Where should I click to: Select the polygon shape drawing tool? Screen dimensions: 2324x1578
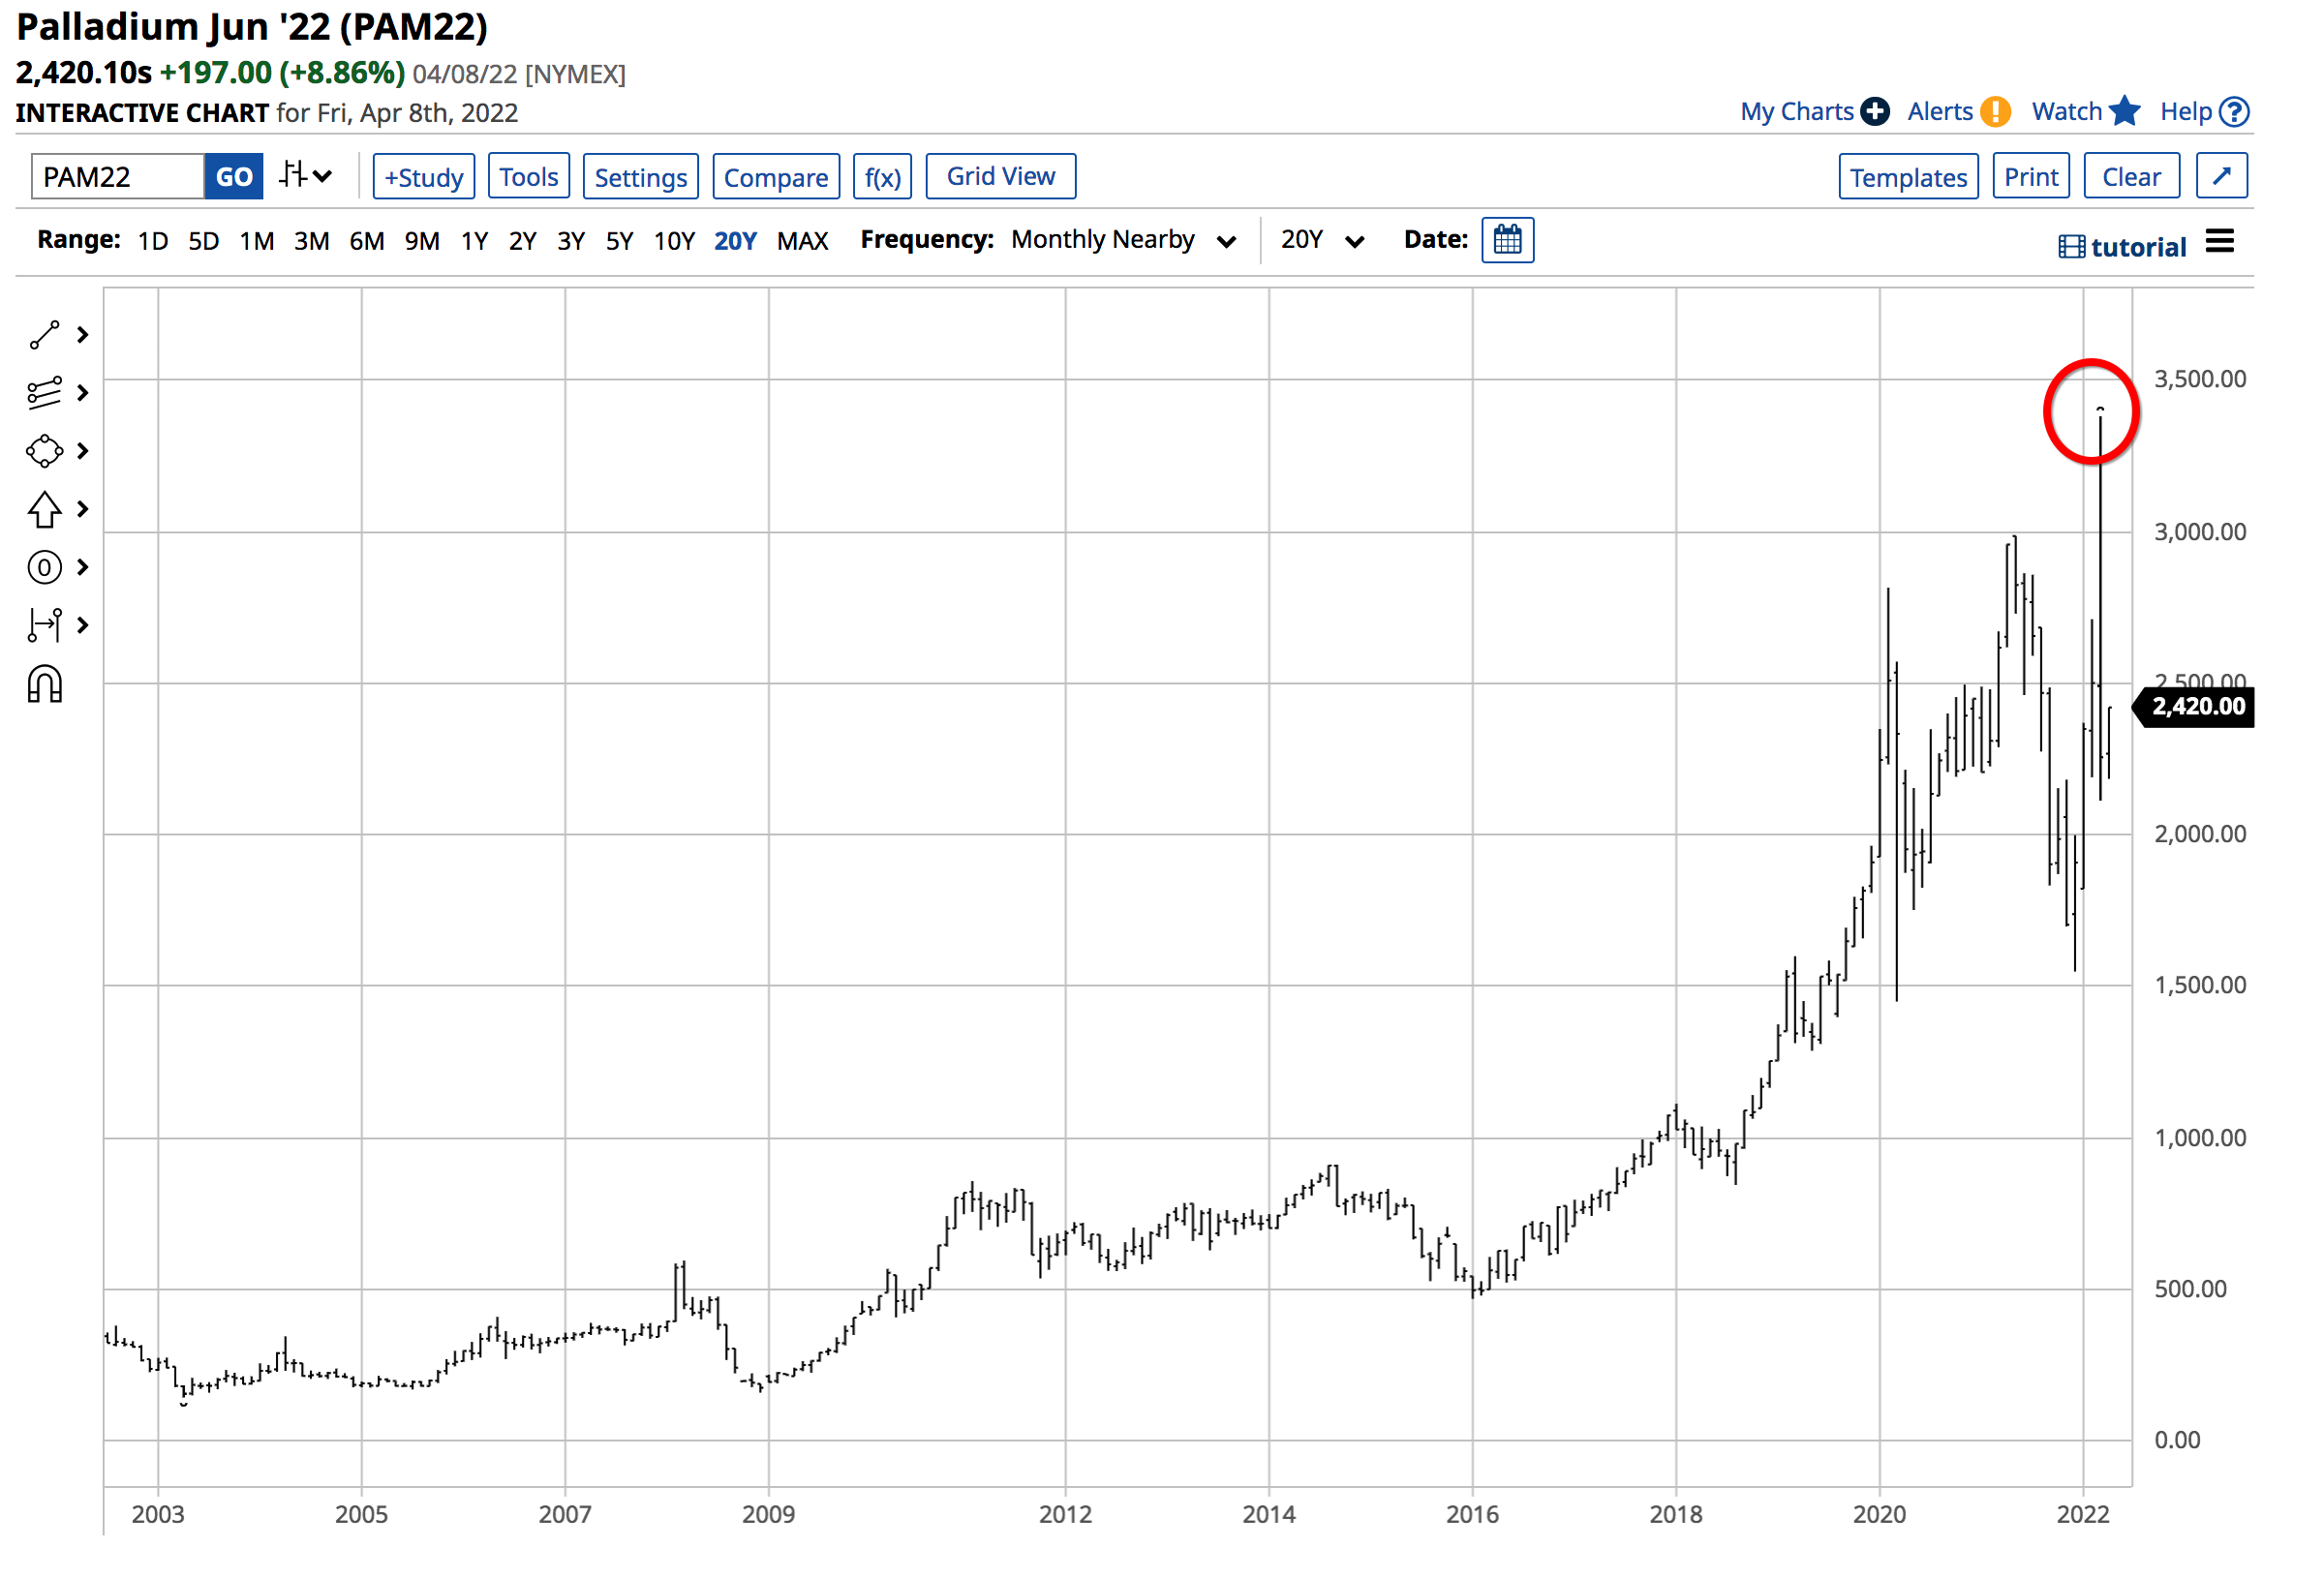[44, 452]
